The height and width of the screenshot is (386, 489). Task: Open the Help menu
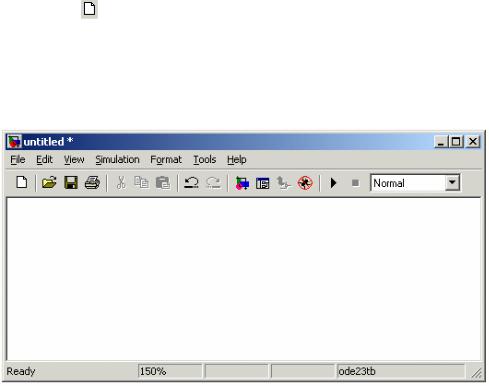tap(237, 160)
